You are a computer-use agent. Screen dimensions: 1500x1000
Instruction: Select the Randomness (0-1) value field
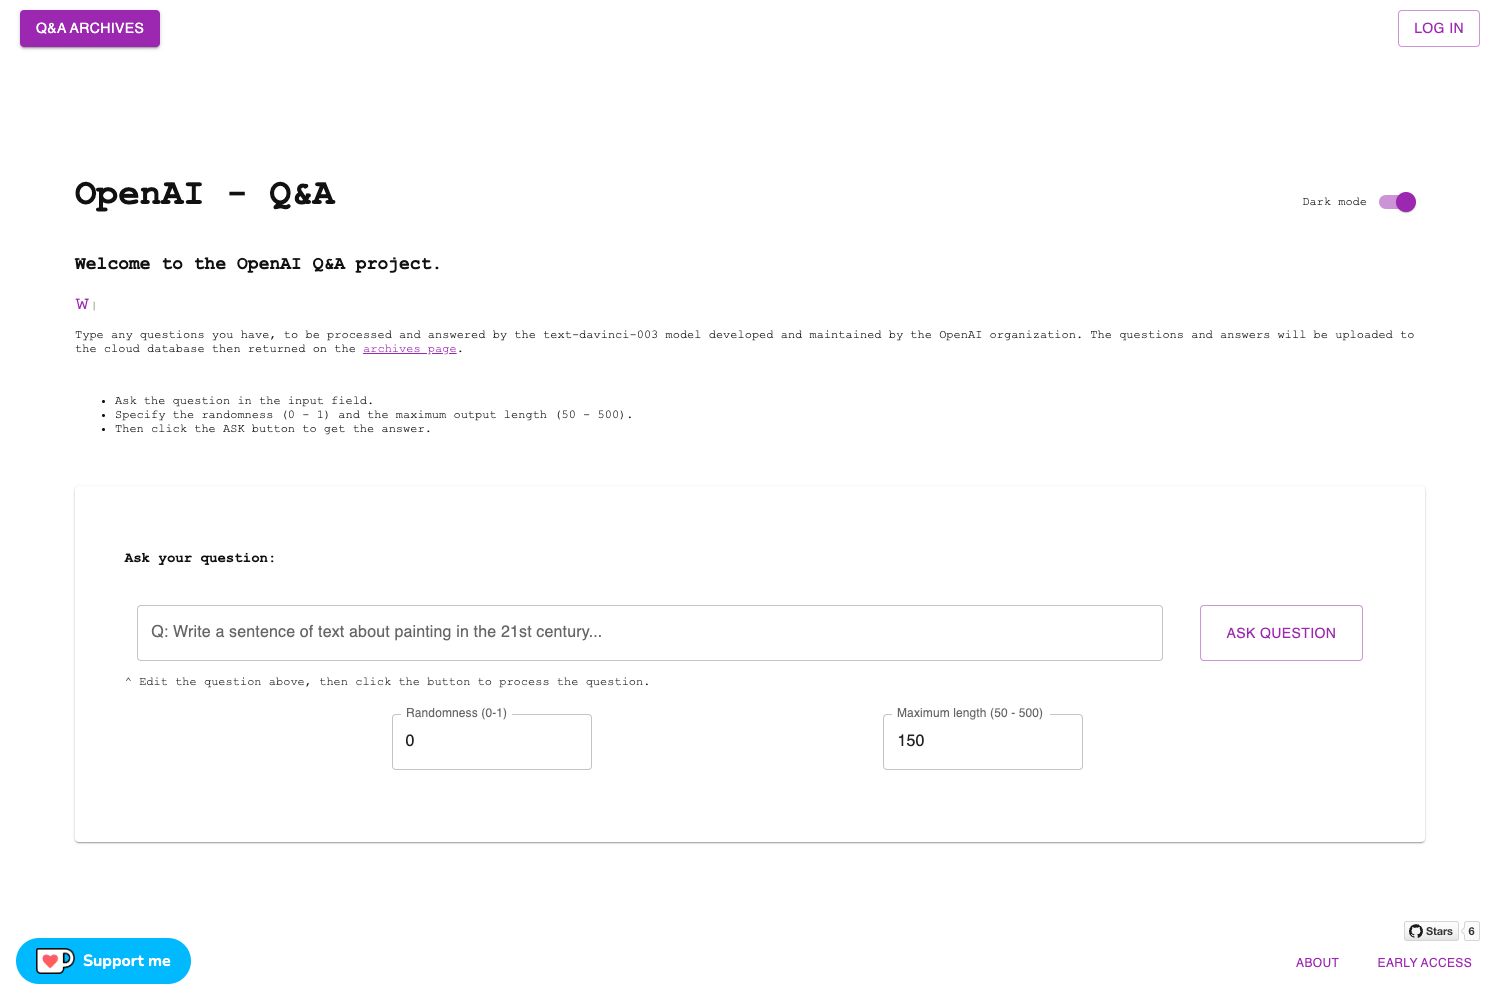coord(492,742)
